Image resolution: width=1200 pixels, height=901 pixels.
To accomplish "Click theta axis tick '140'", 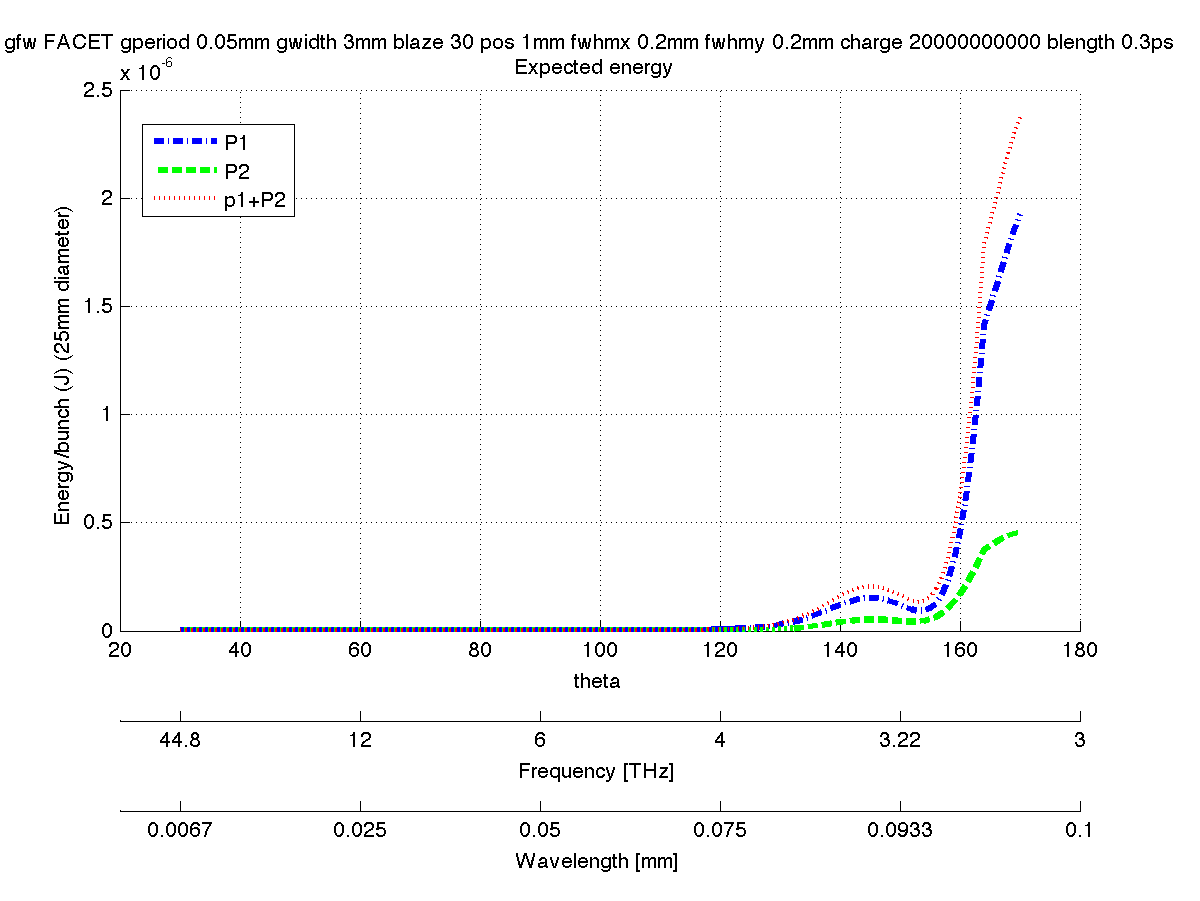I will [840, 650].
